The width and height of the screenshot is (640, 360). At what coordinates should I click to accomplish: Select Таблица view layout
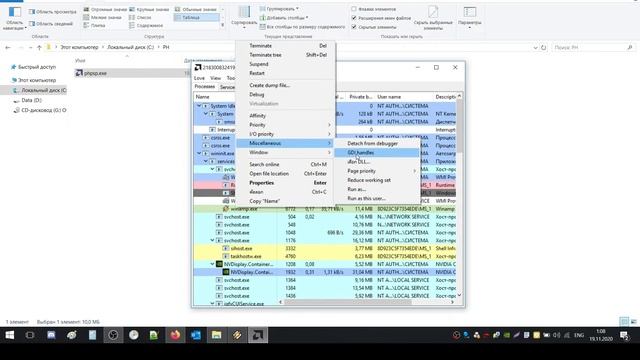[x=196, y=17]
